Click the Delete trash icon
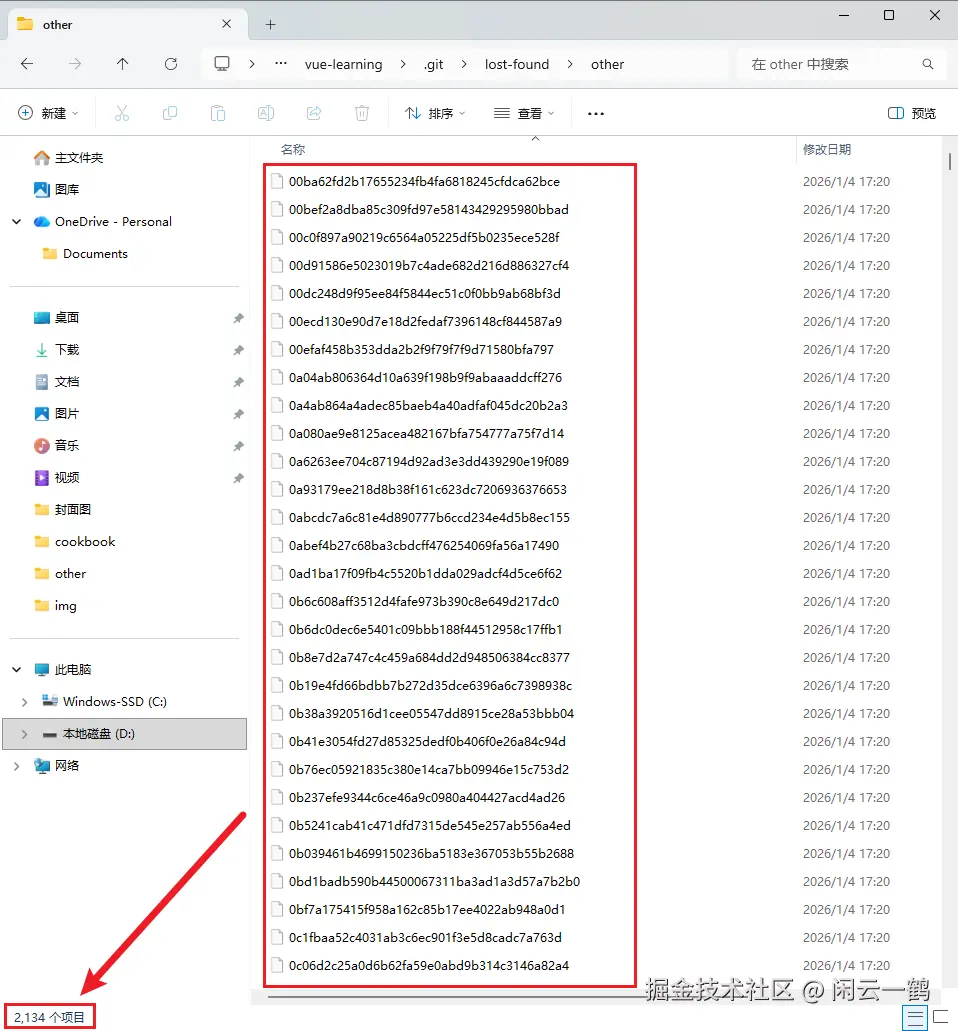The width and height of the screenshot is (958, 1031). click(362, 113)
